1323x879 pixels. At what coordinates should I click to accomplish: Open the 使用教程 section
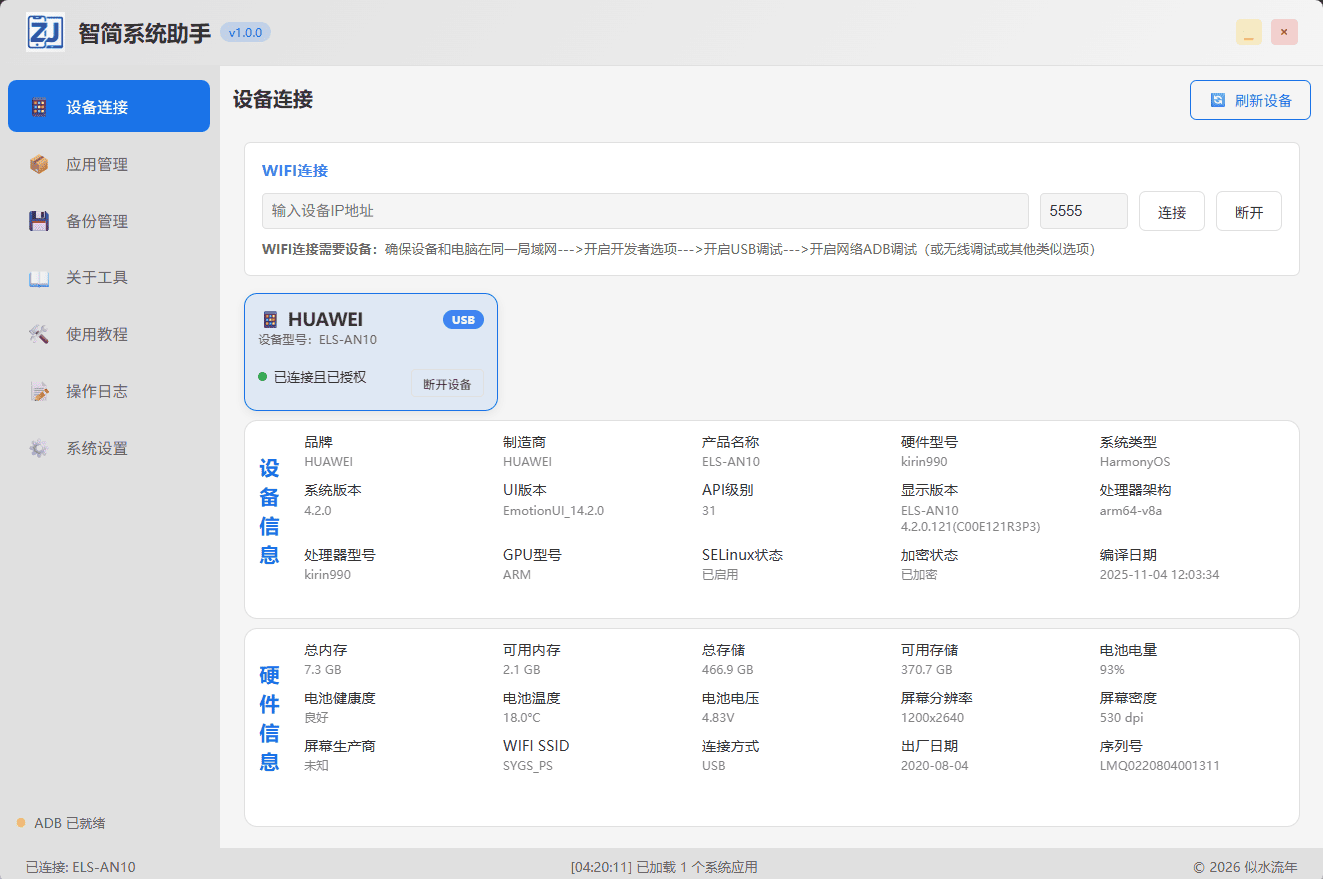click(x=109, y=335)
